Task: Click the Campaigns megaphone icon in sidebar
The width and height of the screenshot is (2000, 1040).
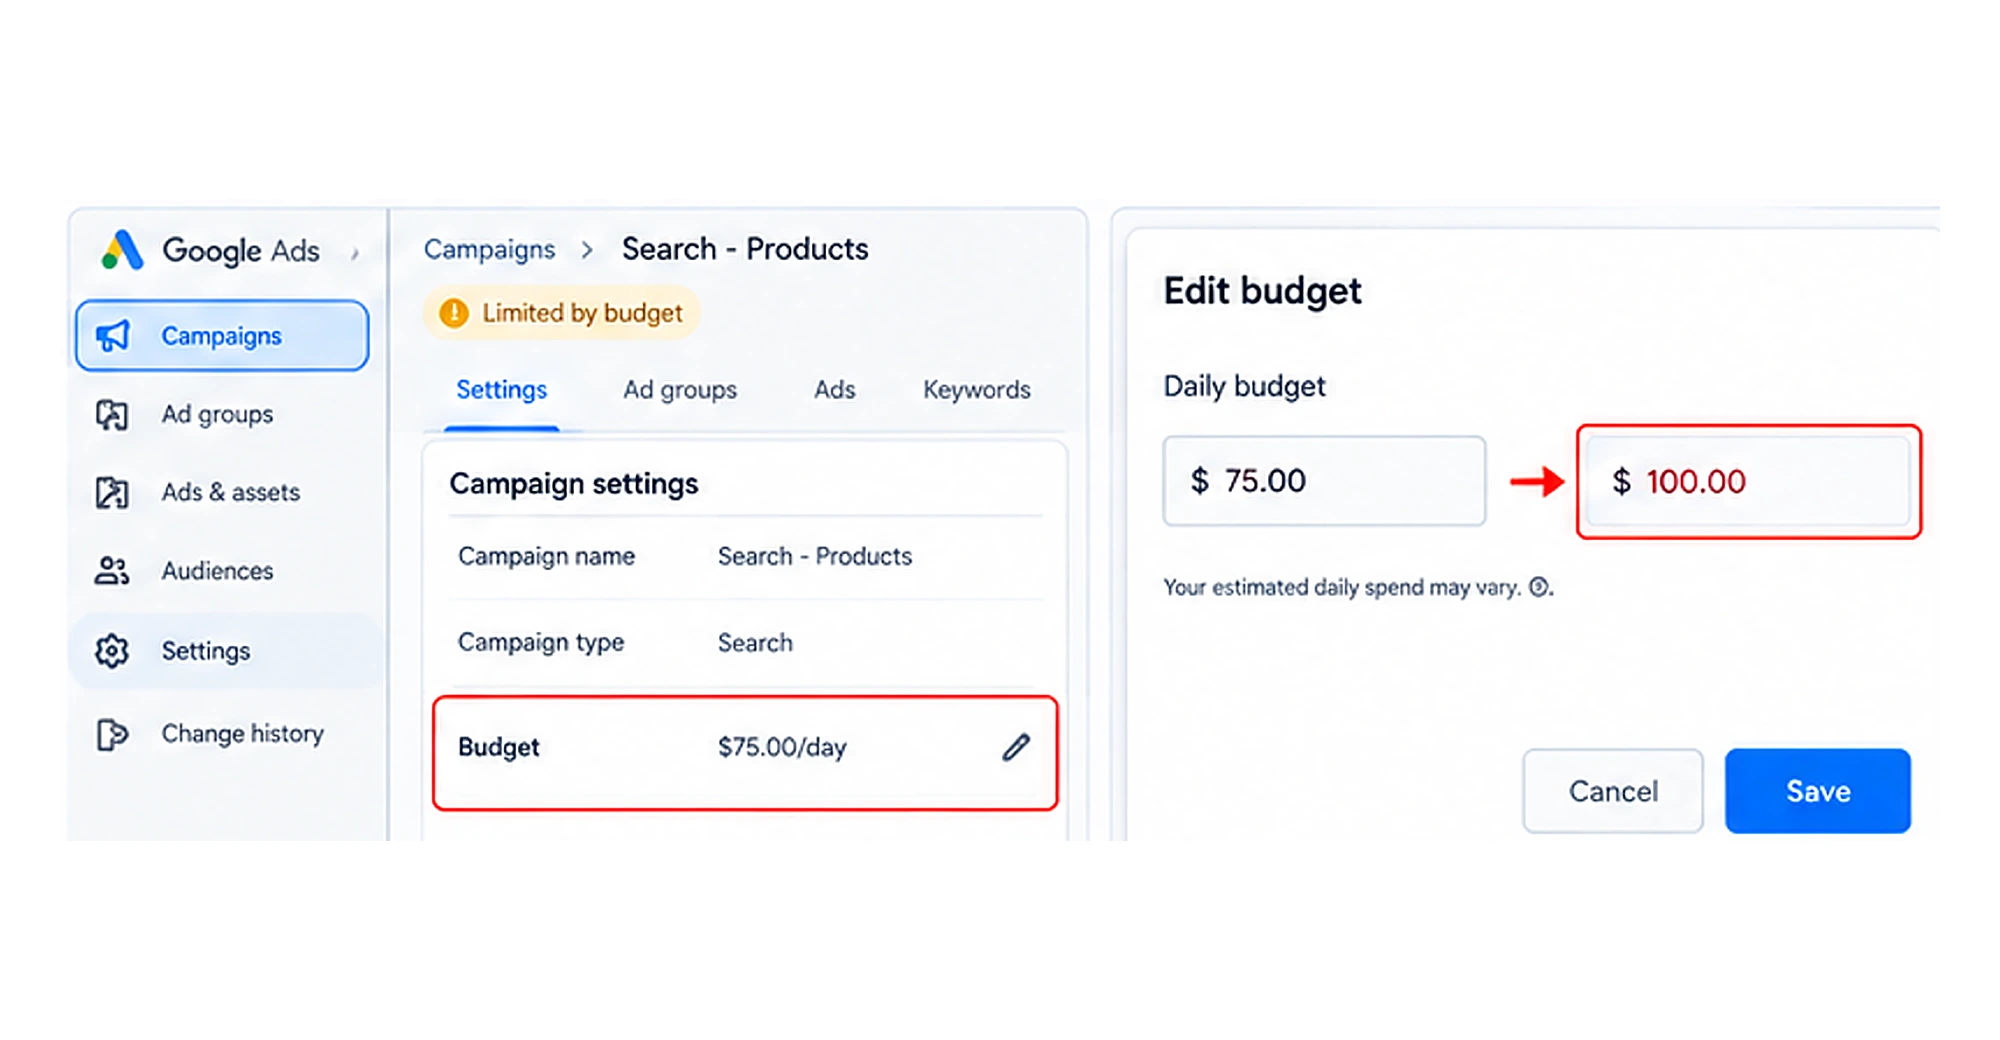Action: point(112,336)
